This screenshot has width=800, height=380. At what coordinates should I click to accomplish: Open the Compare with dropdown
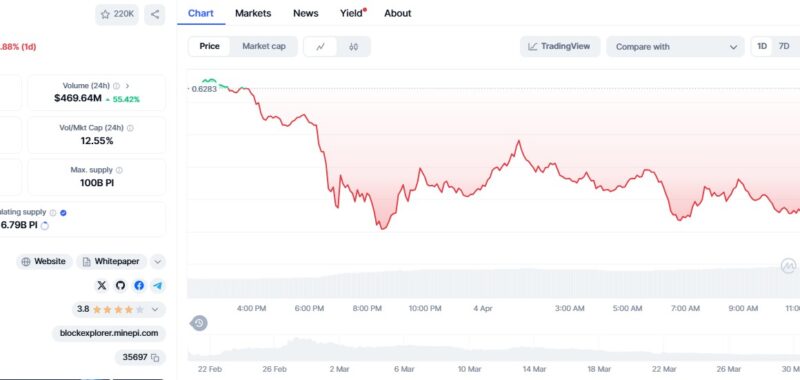click(x=676, y=47)
